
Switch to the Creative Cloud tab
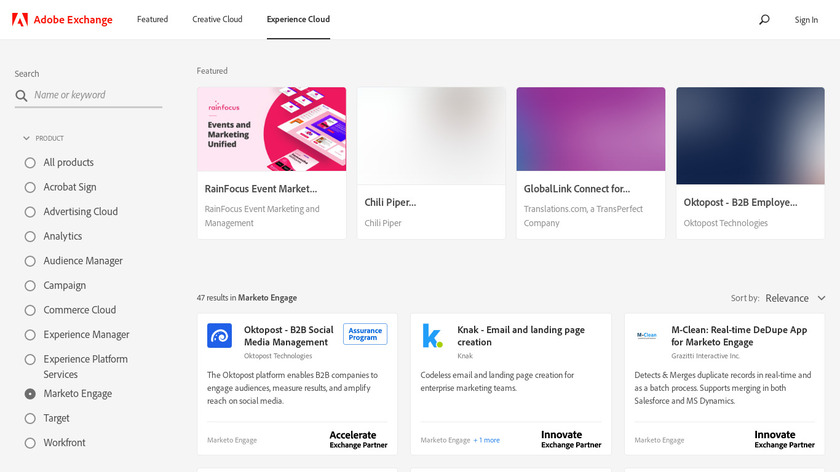217,19
